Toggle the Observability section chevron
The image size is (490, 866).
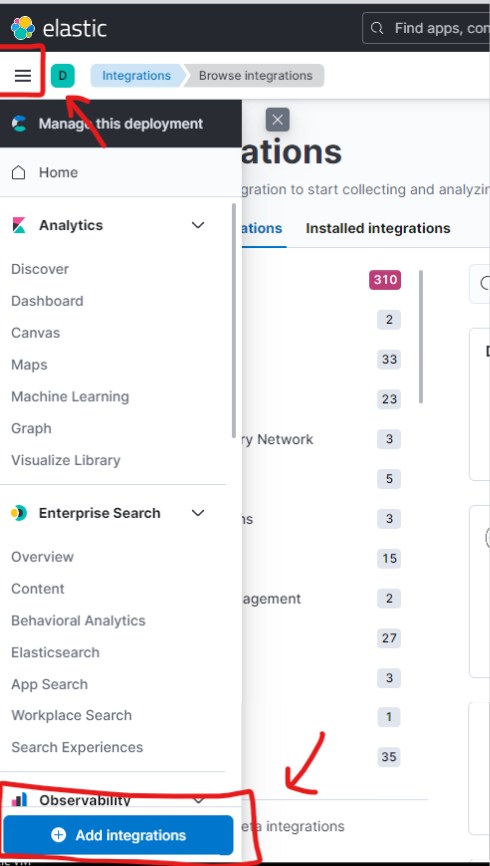[198, 799]
